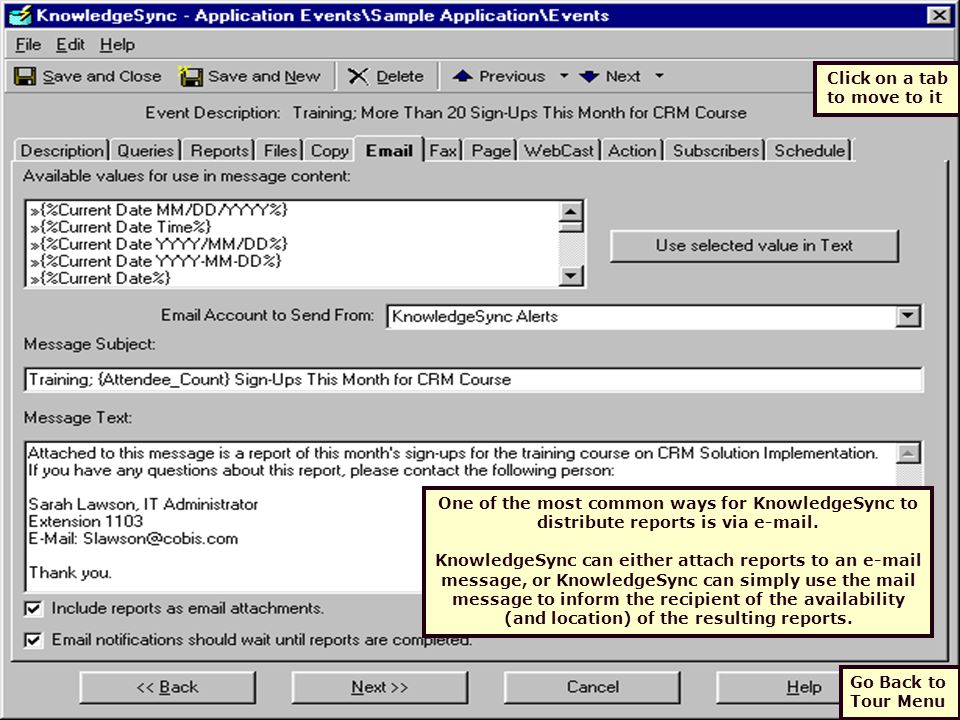This screenshot has height=720, width=960.
Task: Select {%Current Date MM/DD/YYYY%} value
Action: pos(159,210)
